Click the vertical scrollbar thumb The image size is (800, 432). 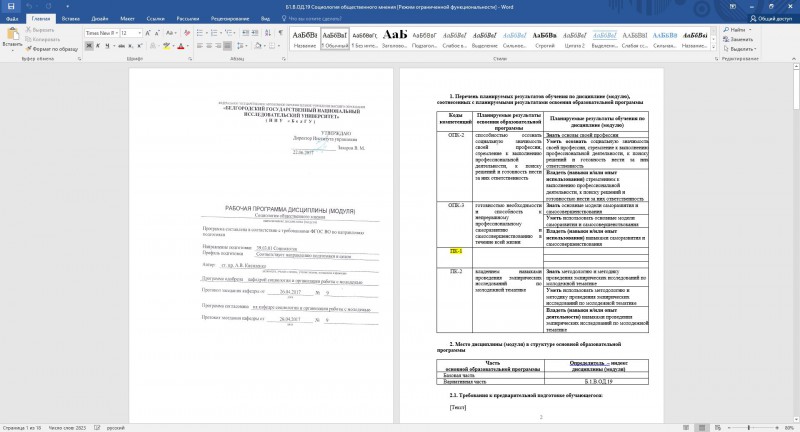point(795,90)
